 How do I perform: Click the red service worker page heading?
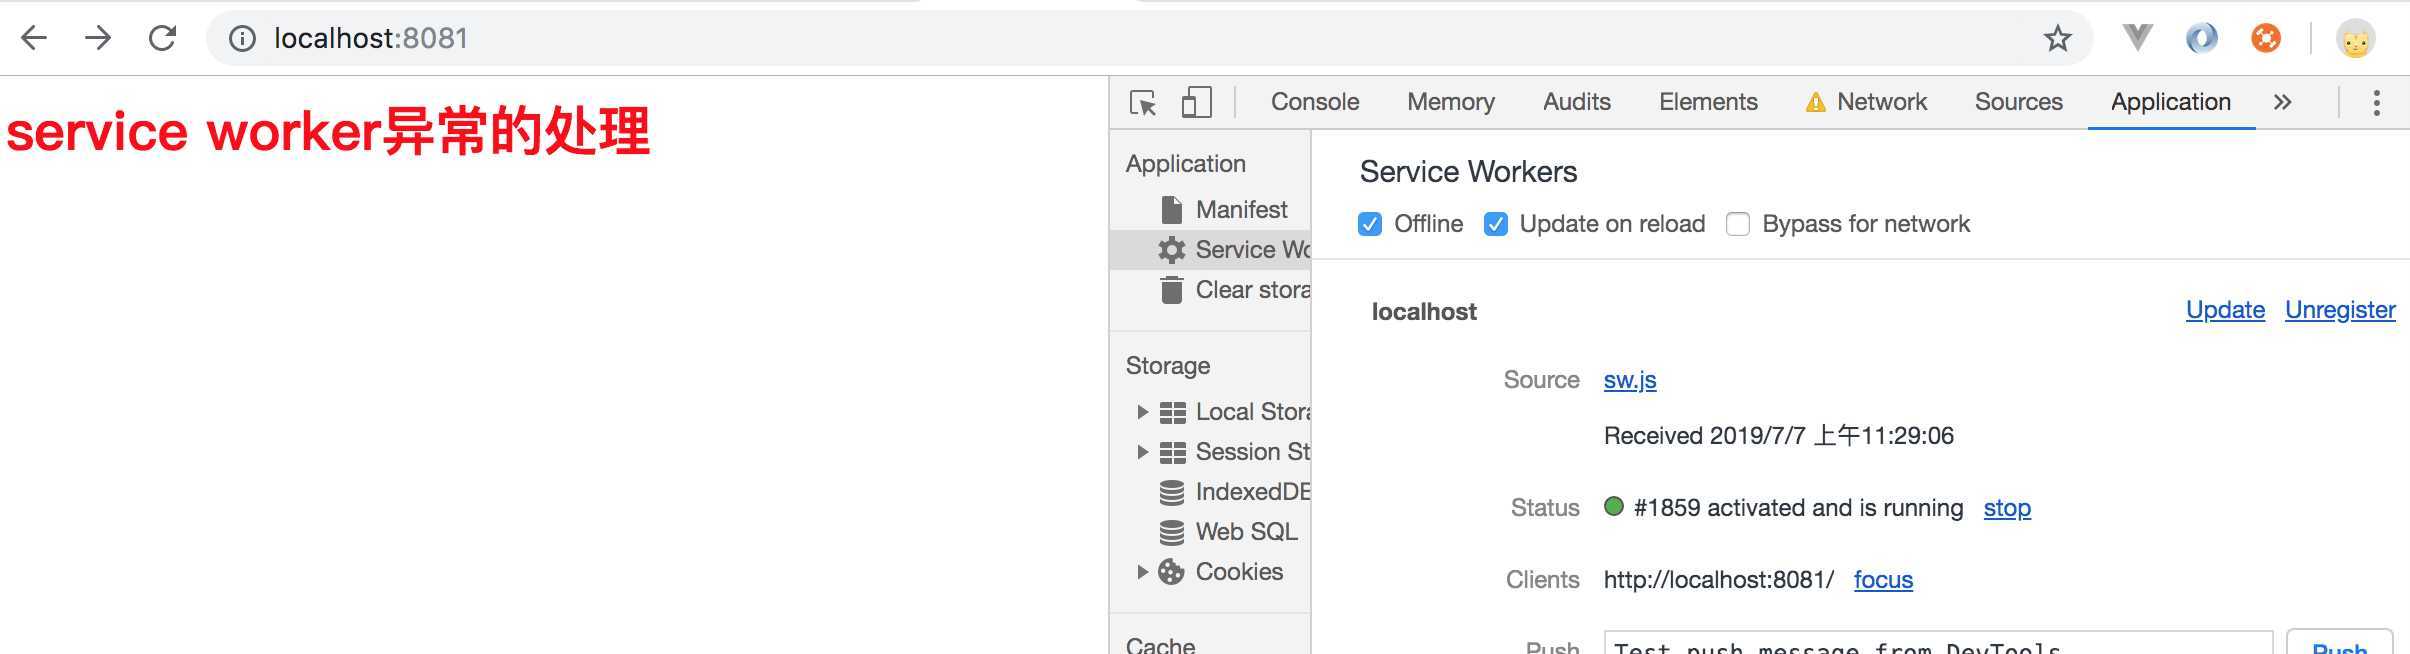tap(328, 132)
